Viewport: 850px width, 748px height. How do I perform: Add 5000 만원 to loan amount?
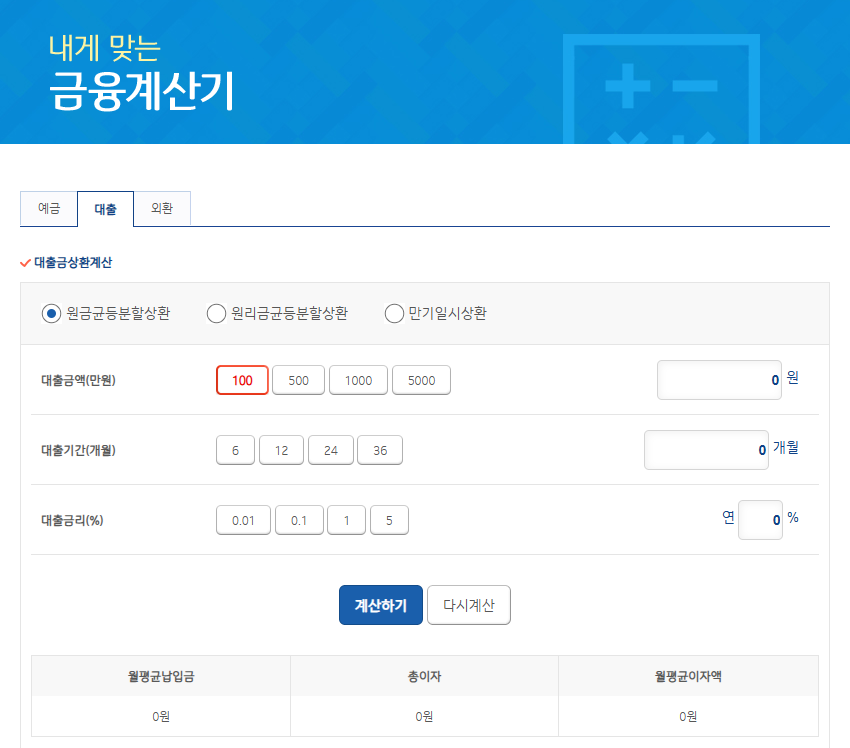click(x=421, y=380)
